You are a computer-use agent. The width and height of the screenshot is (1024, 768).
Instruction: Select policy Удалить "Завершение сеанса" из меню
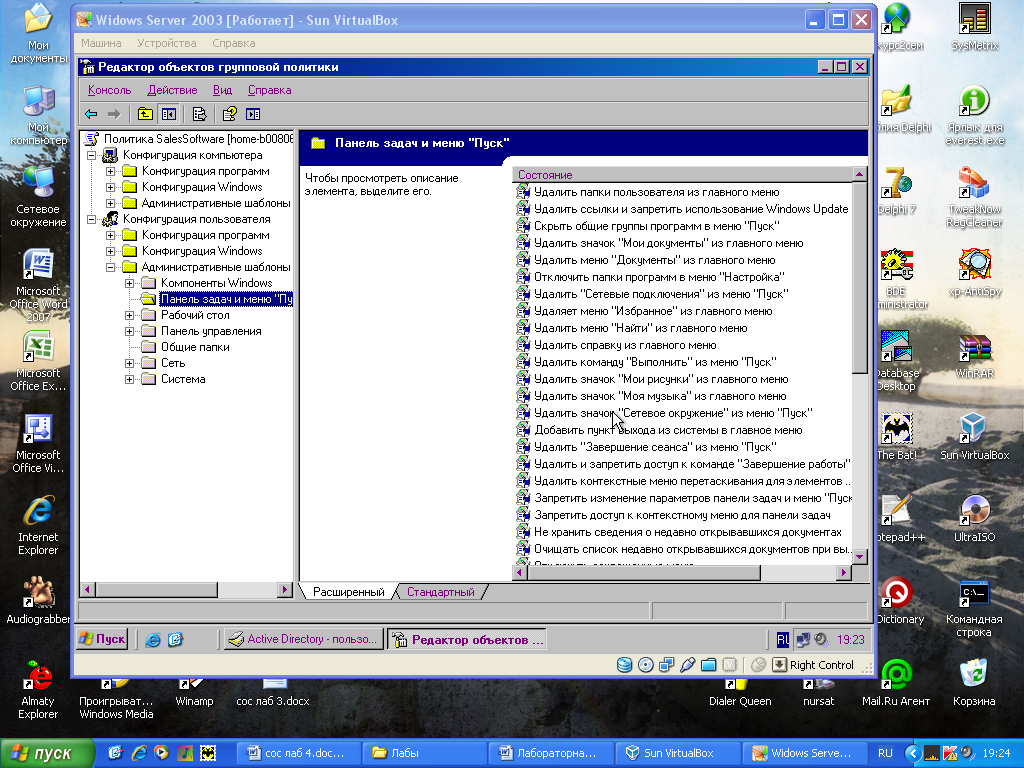point(655,447)
